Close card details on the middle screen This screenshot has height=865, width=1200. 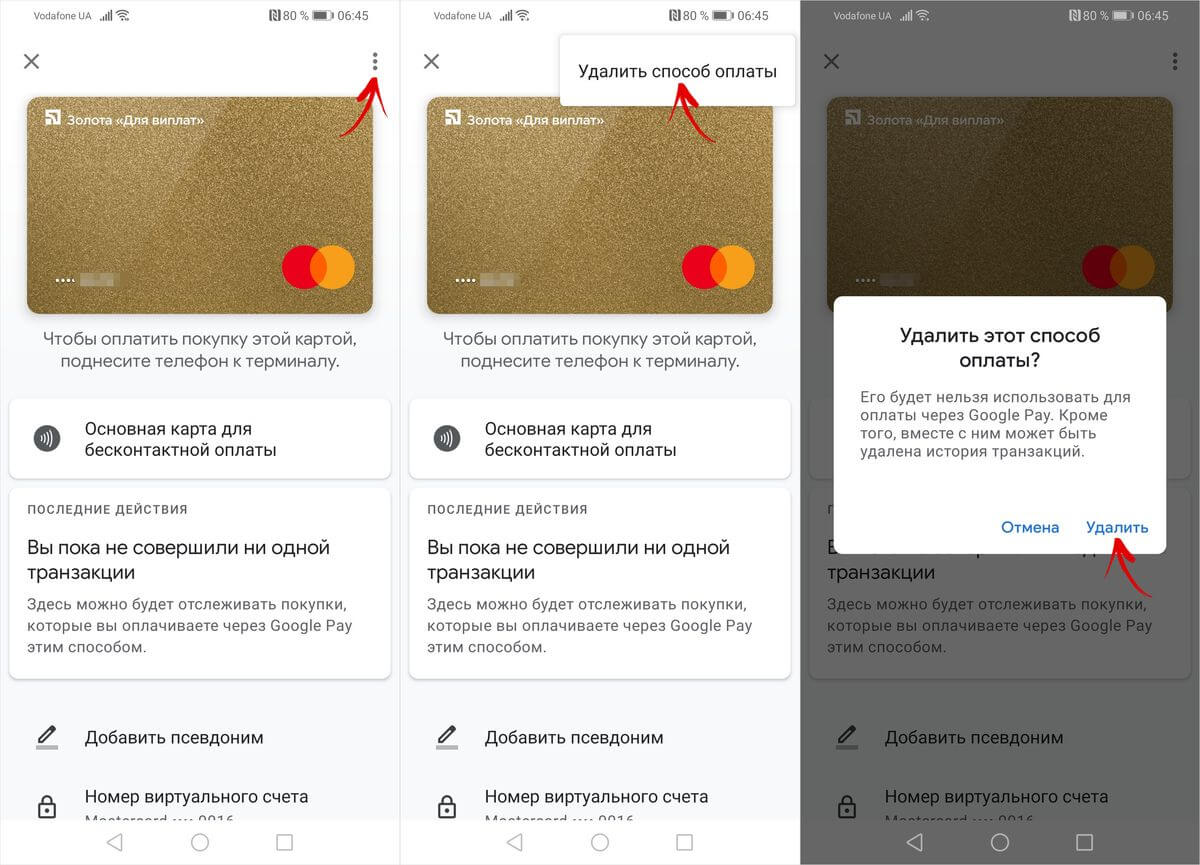tap(432, 61)
